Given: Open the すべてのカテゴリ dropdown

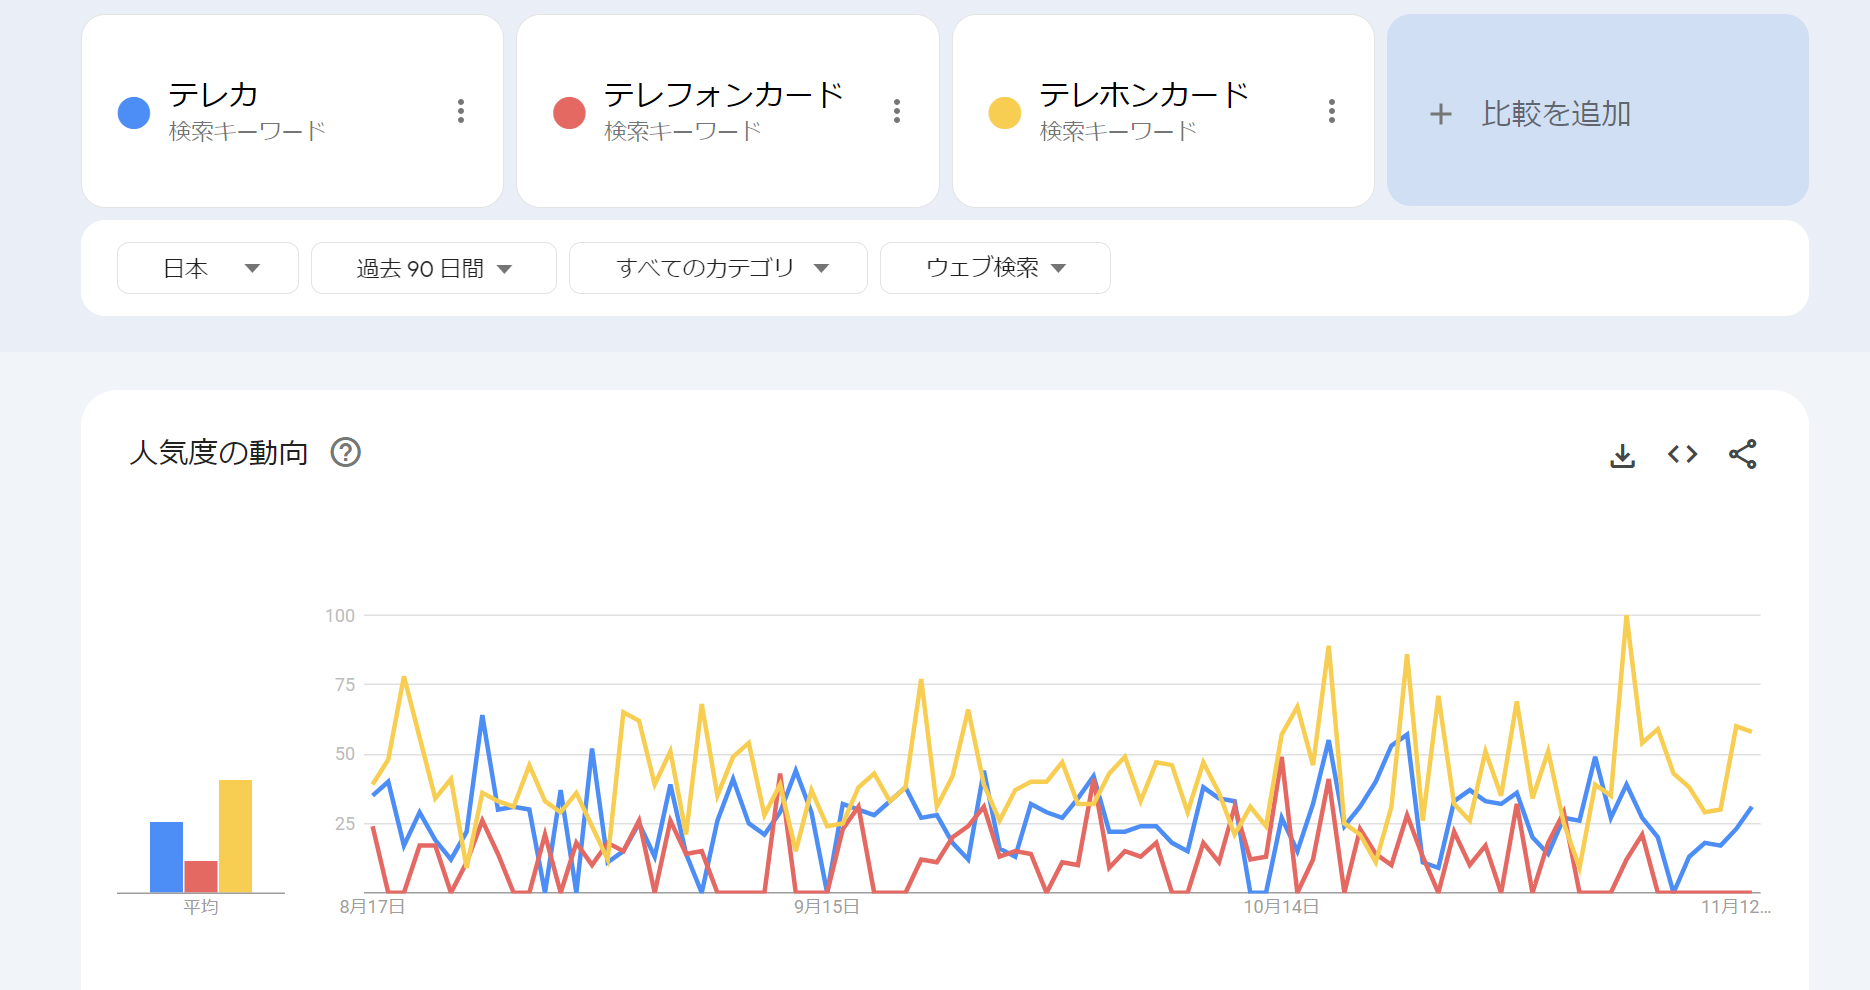Looking at the screenshot, I should tap(718, 268).
